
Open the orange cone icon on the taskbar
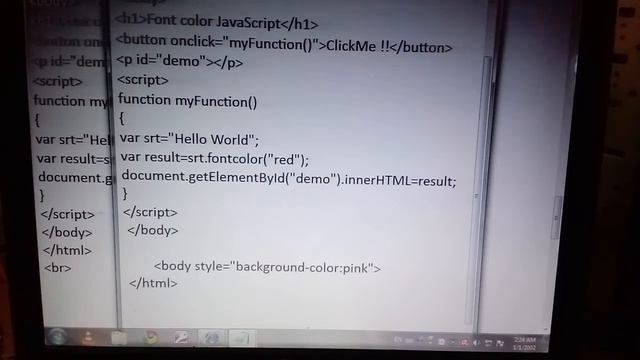pos(88,337)
